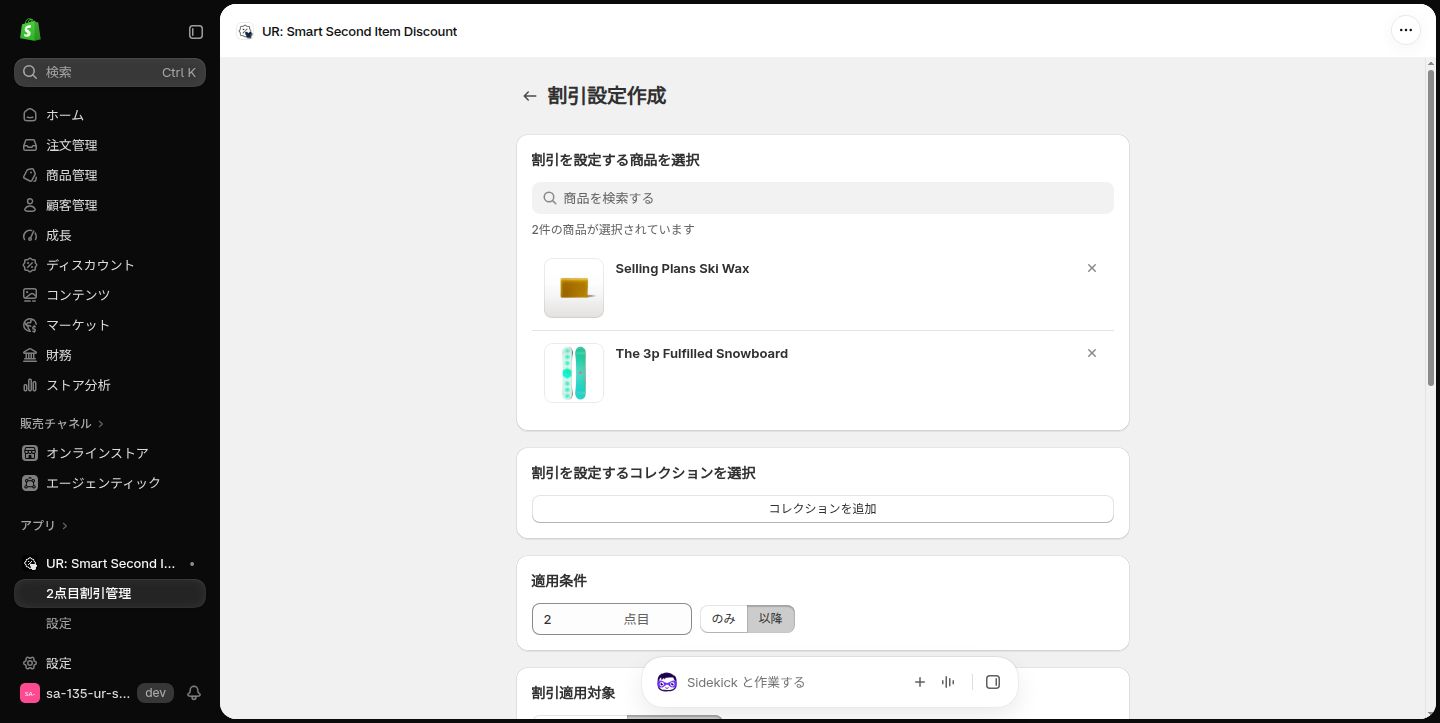Open 顧客管理 customers menu item
Image resolution: width=1440 pixels, height=723 pixels.
(x=110, y=205)
